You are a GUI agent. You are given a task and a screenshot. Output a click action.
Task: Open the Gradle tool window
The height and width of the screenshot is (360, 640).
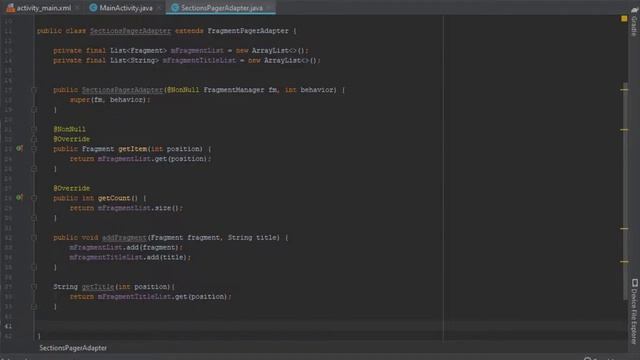tap(634, 21)
